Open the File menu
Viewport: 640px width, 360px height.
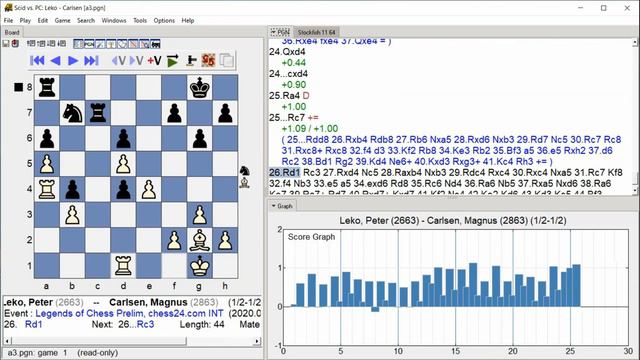pos(8,20)
